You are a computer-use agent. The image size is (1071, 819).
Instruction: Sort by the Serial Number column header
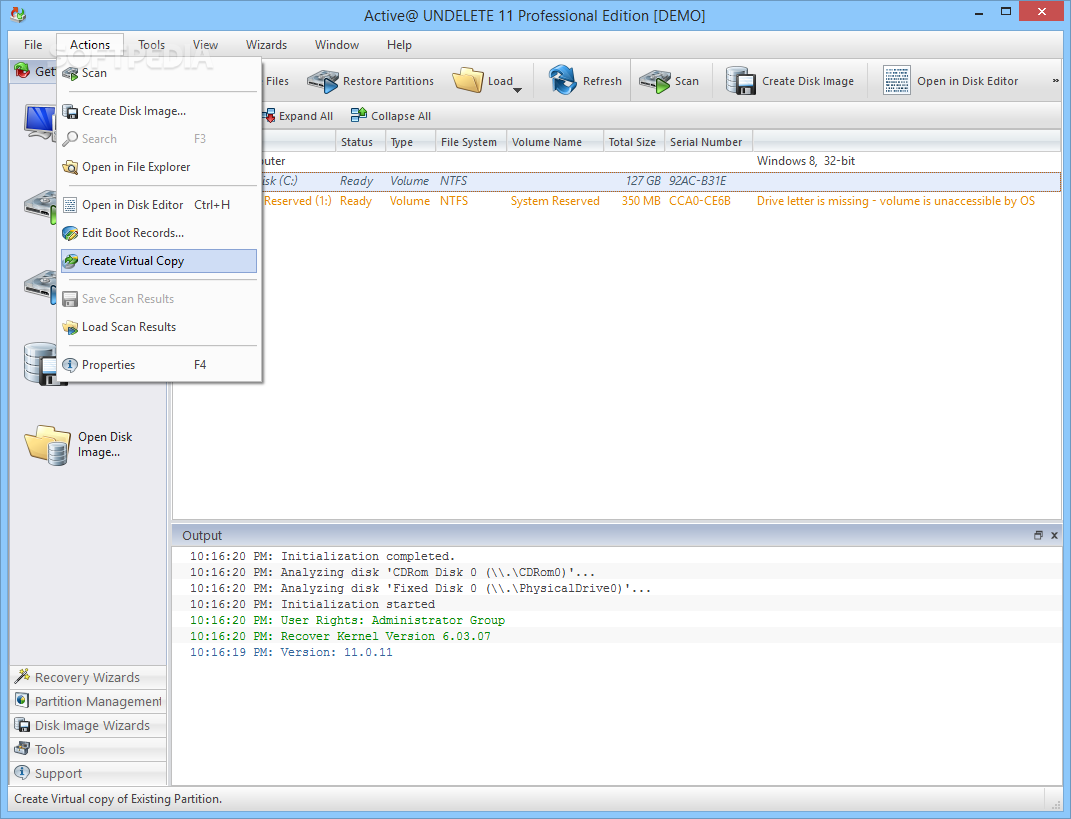pyautogui.click(x=708, y=142)
